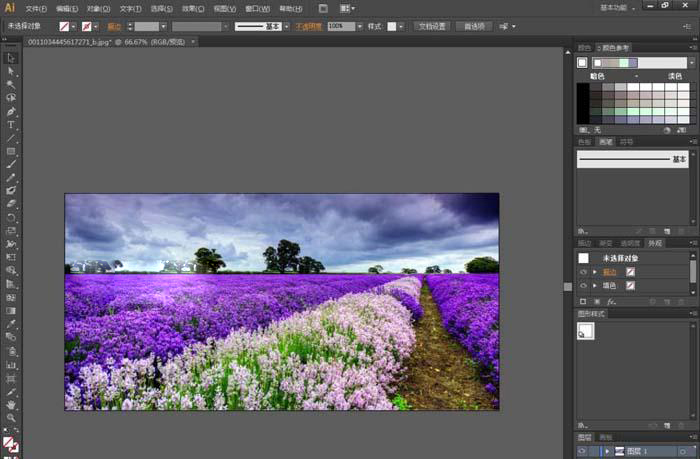Select the Selection tool in toolbox
This screenshot has height=459, width=700.
(11, 58)
